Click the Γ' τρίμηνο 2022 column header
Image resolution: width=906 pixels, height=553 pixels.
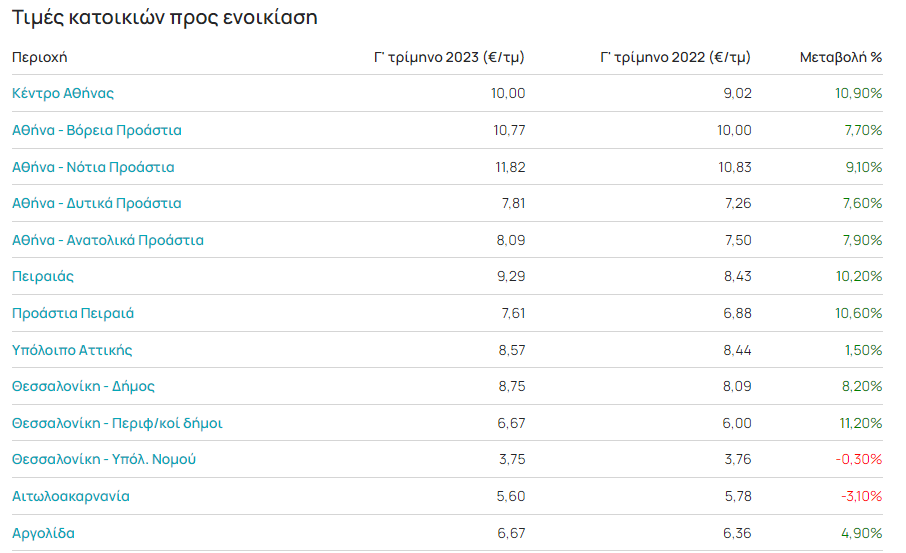675,57
